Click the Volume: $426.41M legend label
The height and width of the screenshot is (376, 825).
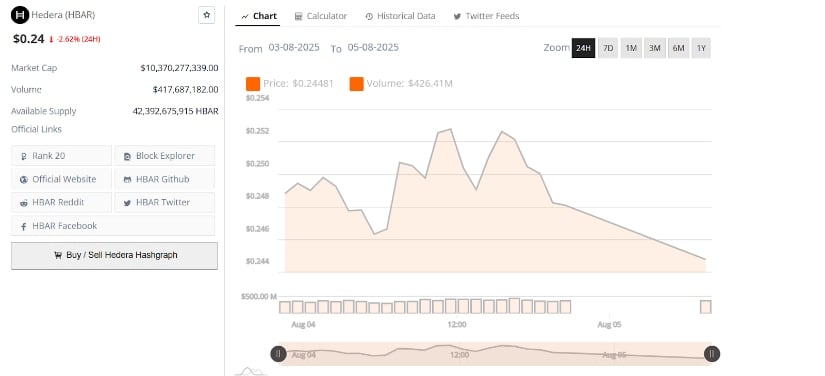click(x=409, y=84)
